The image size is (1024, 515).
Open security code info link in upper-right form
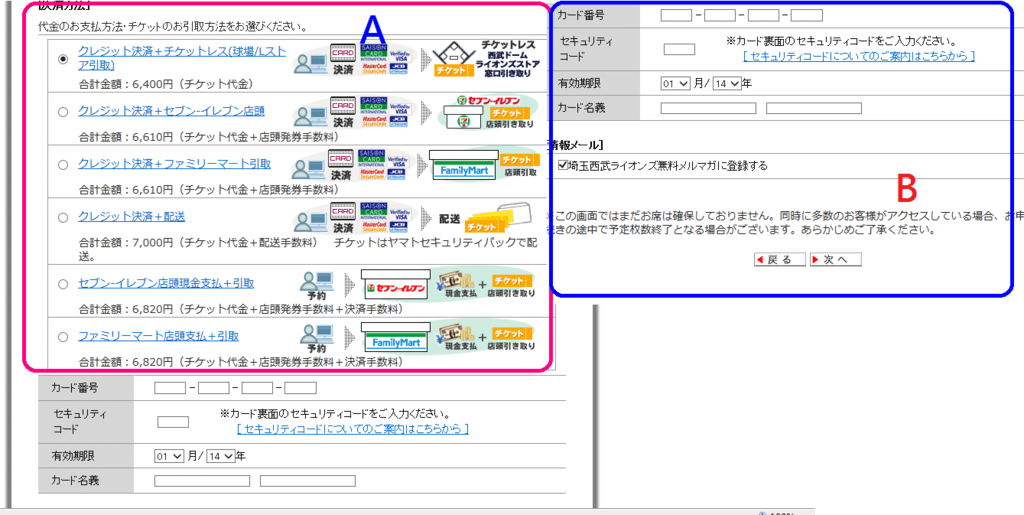point(859,57)
